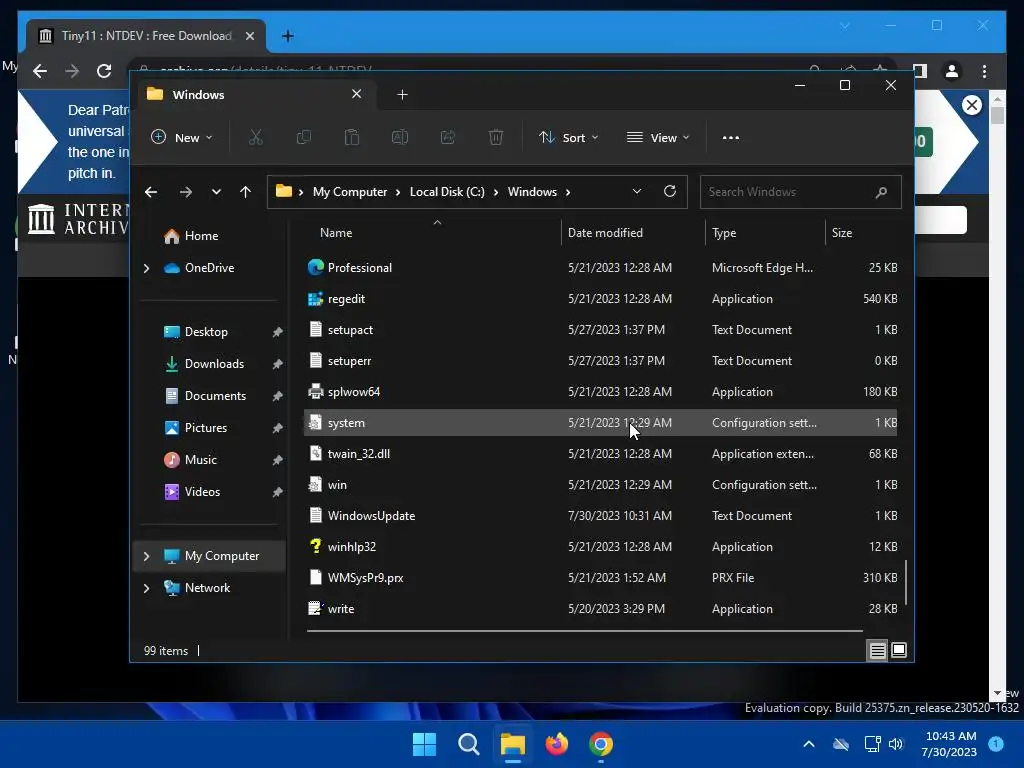
Task: Open a new Chrome tab
Action: pos(288,36)
